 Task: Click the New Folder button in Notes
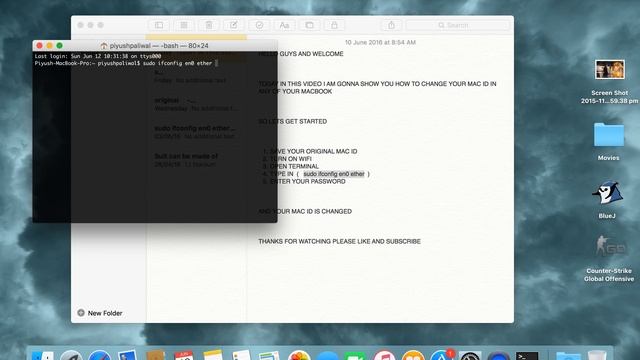point(100,313)
